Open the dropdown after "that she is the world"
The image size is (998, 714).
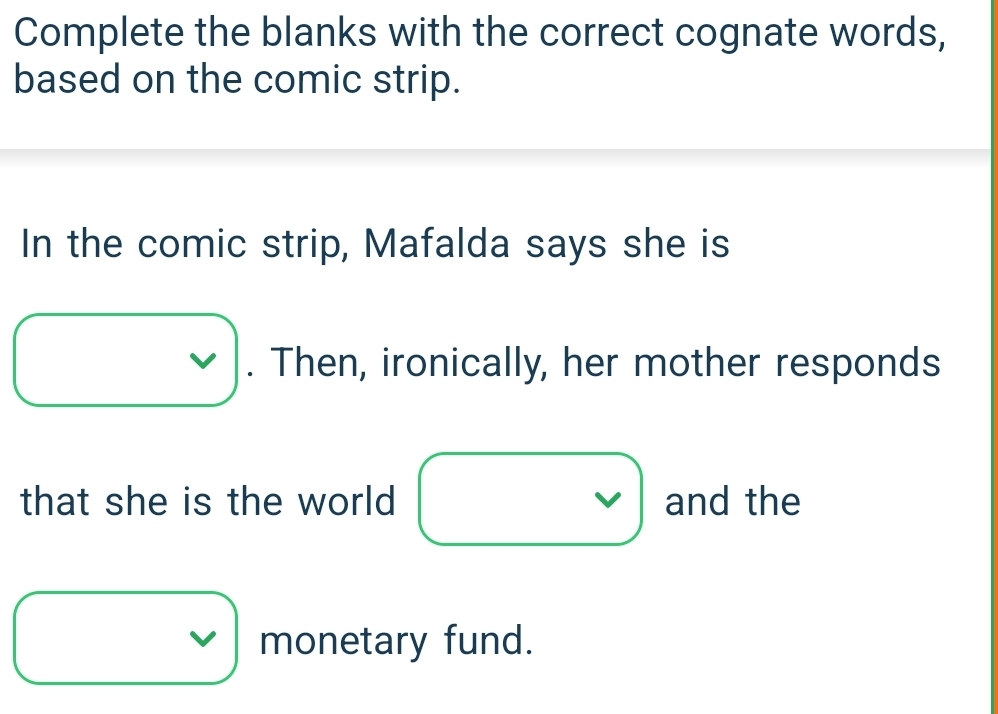pos(530,499)
